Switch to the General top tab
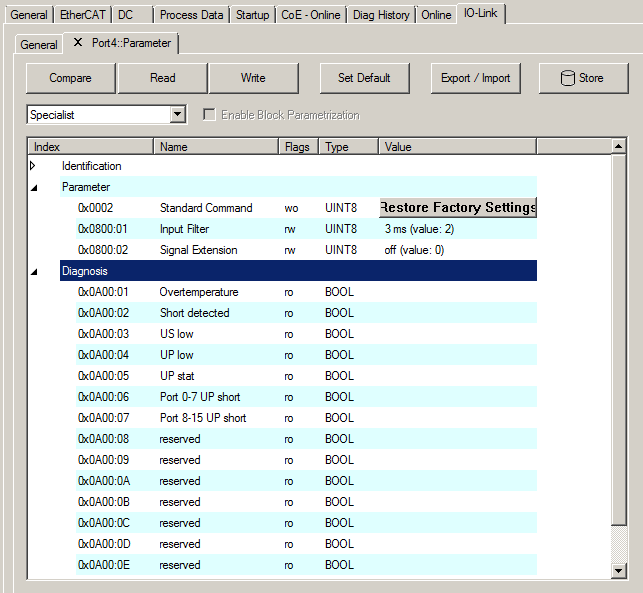Image resolution: width=643 pixels, height=593 pixels. tap(29, 15)
